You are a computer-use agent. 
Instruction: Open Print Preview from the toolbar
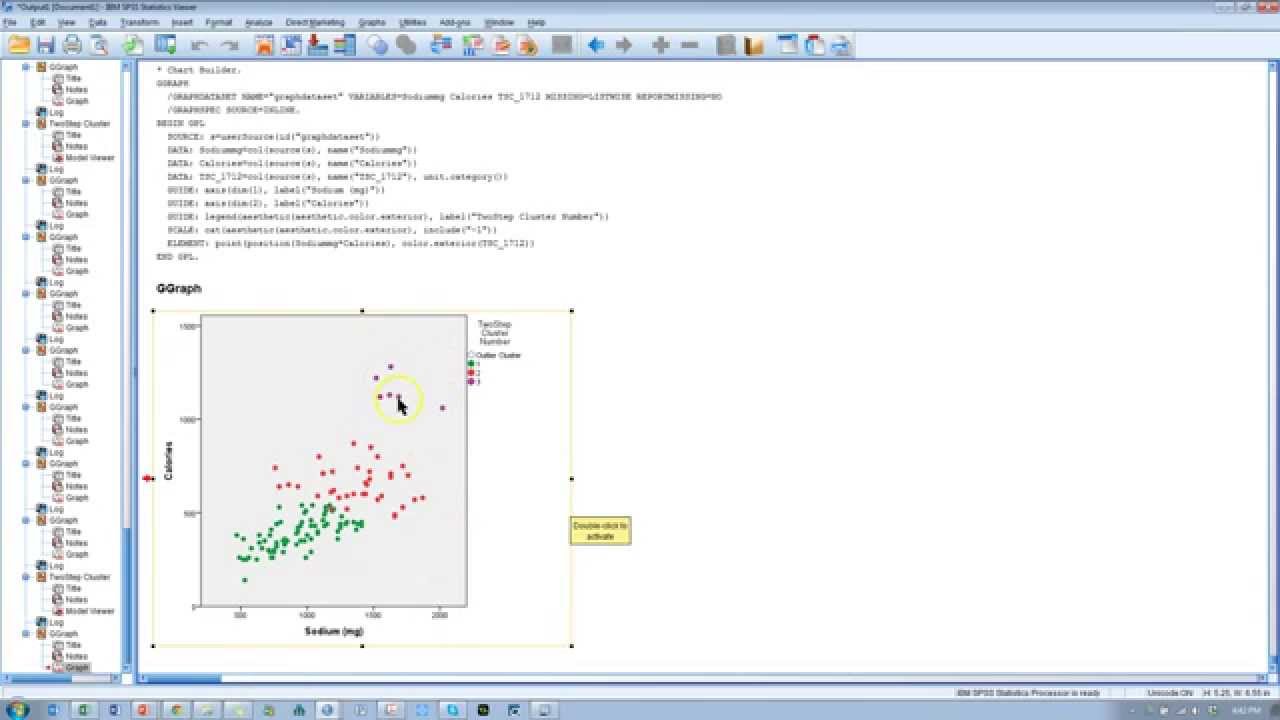[99, 45]
